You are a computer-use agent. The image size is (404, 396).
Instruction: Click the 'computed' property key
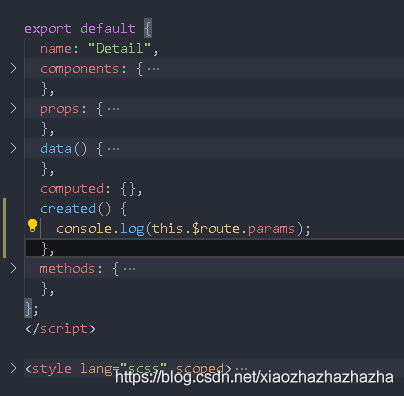[72, 189]
